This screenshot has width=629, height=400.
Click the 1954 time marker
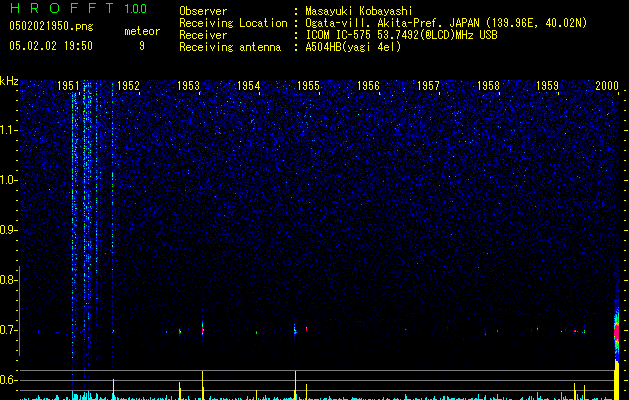(248, 85)
